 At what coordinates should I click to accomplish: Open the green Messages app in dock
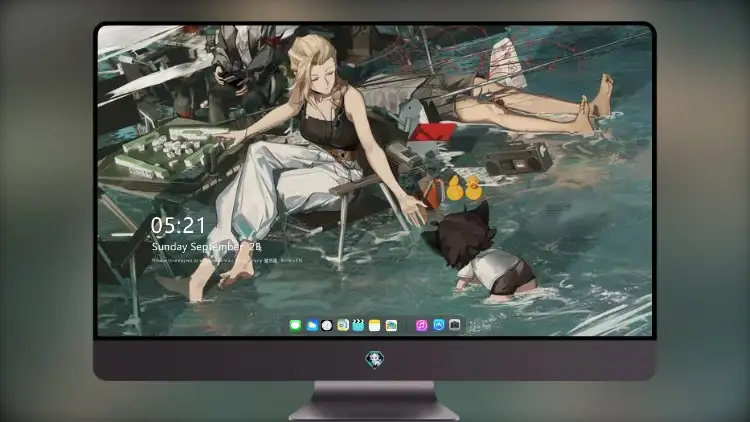tap(295, 326)
